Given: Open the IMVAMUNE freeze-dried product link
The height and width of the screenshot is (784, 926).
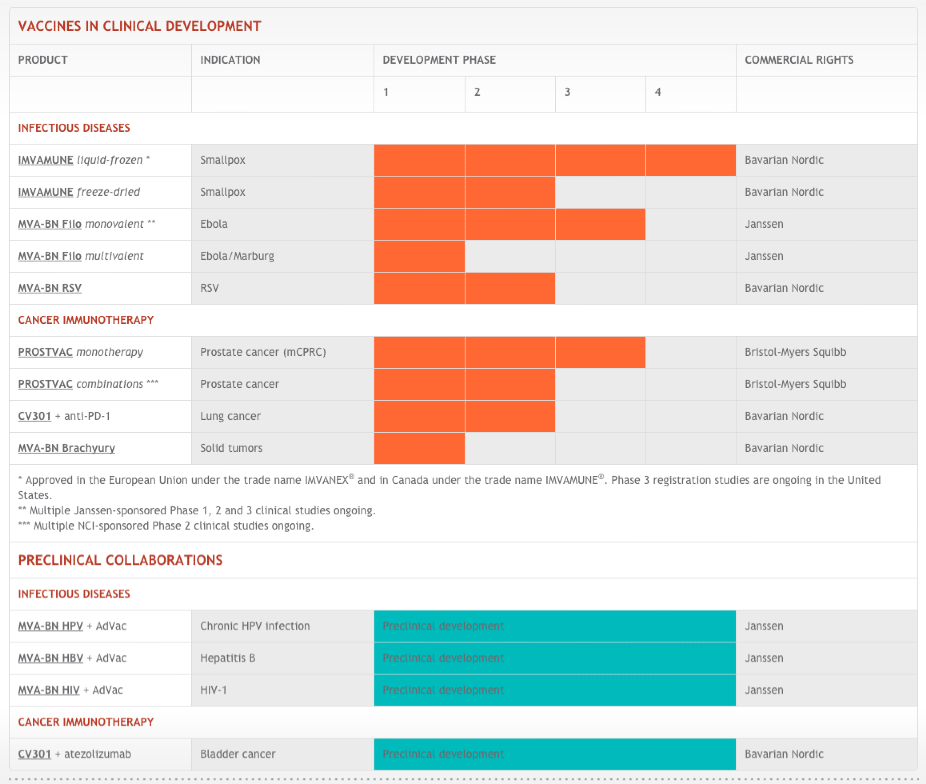Looking at the screenshot, I should pos(45,192).
